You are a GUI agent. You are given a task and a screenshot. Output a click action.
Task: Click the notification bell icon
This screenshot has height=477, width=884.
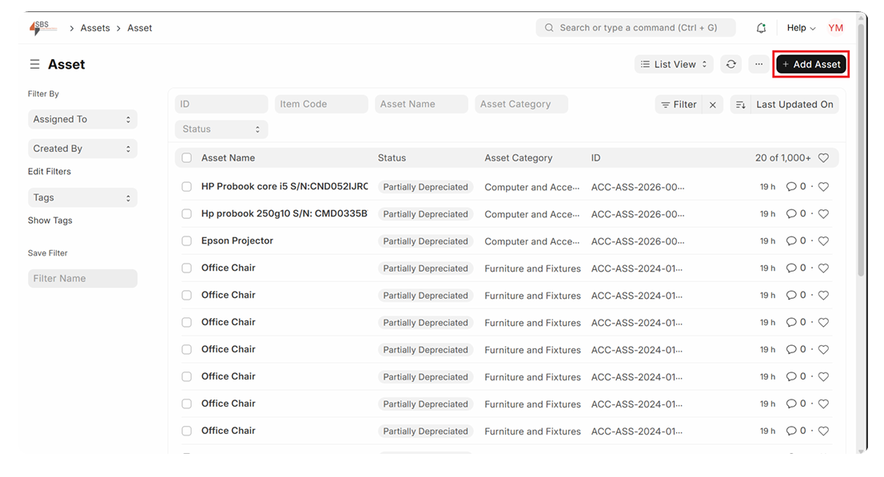coord(761,28)
